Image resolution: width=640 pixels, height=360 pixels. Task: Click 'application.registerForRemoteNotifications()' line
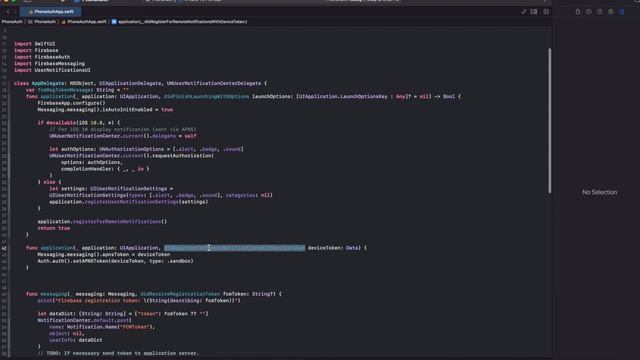pyautogui.click(x=102, y=221)
